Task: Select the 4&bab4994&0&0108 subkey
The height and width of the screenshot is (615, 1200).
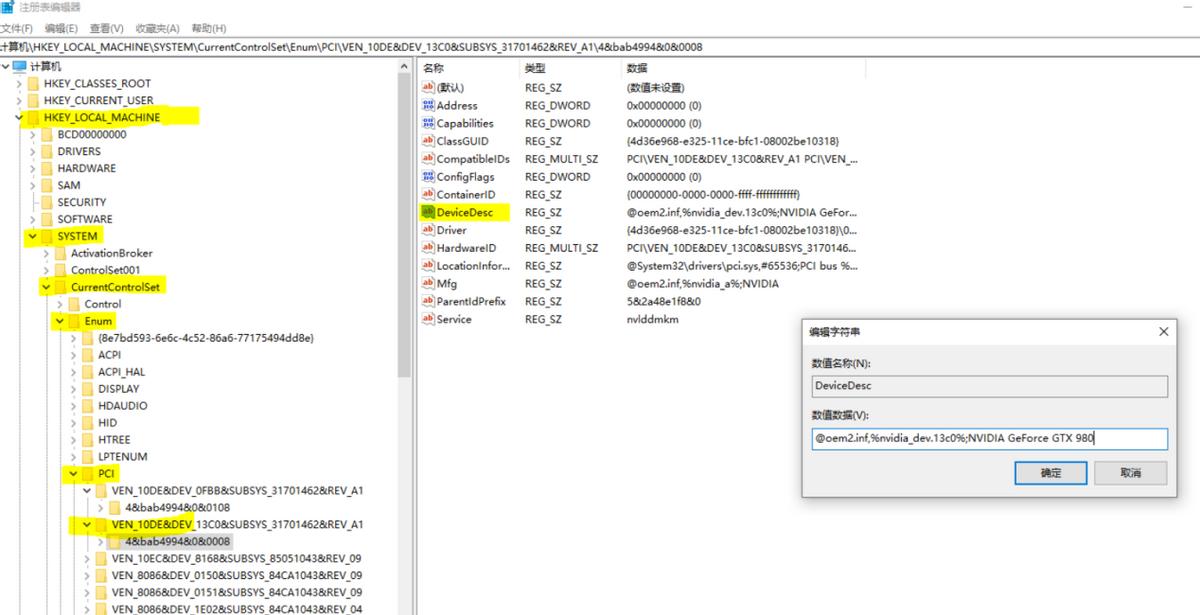Action: pyautogui.click(x=171, y=508)
